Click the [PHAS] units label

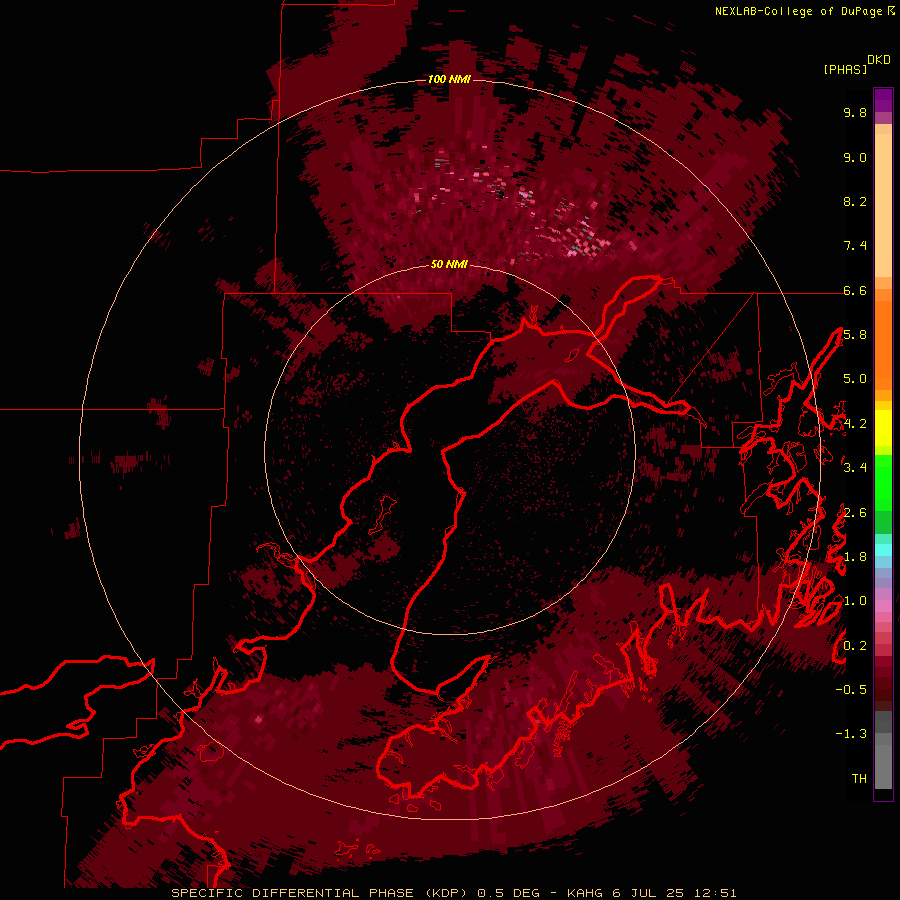(x=845, y=69)
